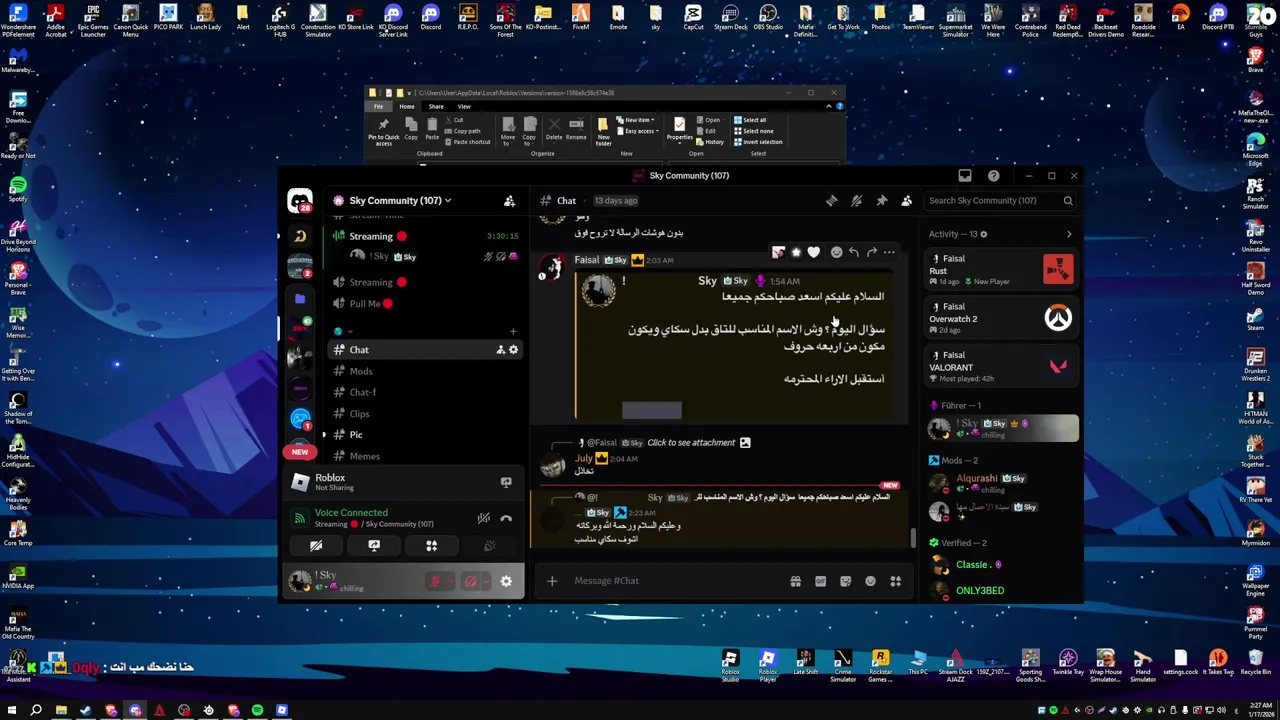Image resolution: width=1280 pixels, height=720 pixels.
Task: Open Discord user settings gear
Action: point(506,581)
